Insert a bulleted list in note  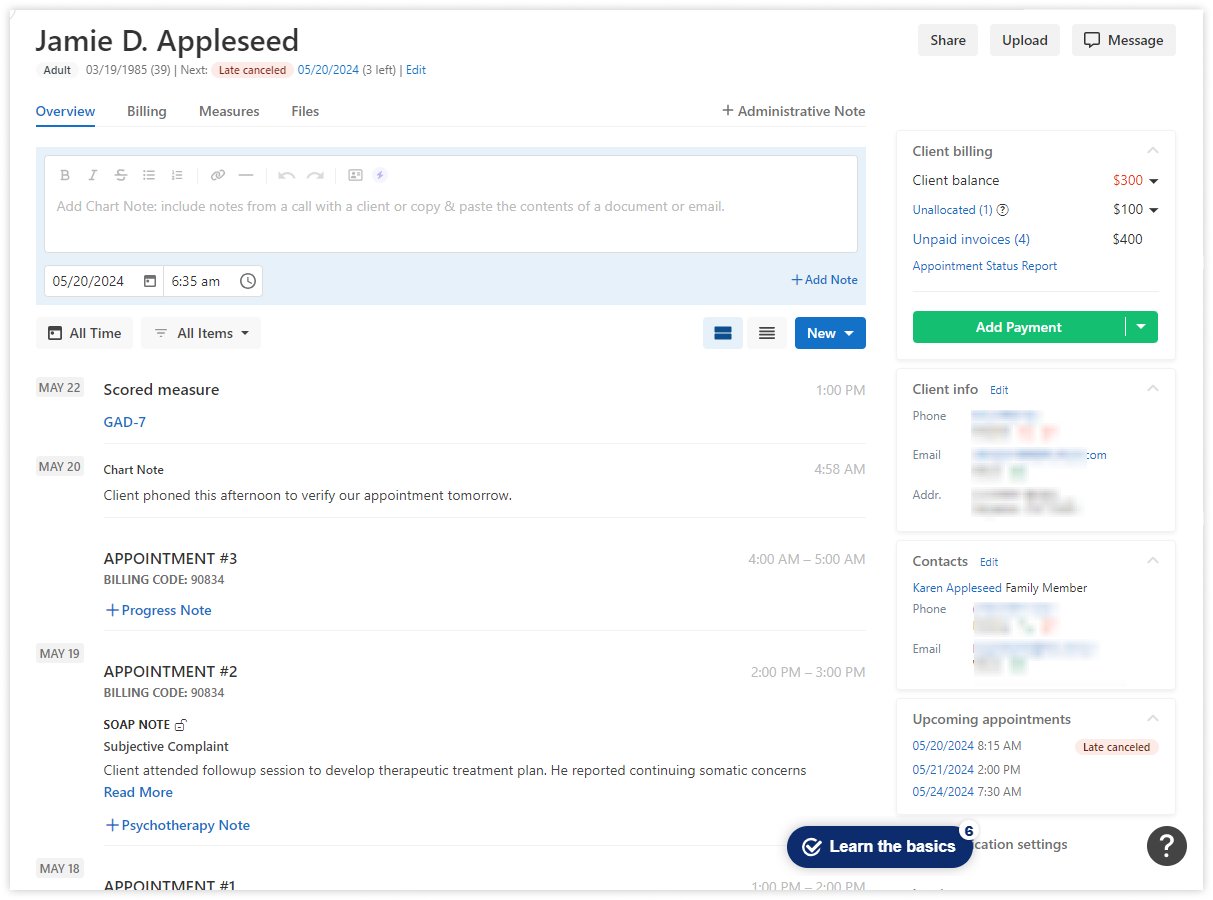coord(149,175)
